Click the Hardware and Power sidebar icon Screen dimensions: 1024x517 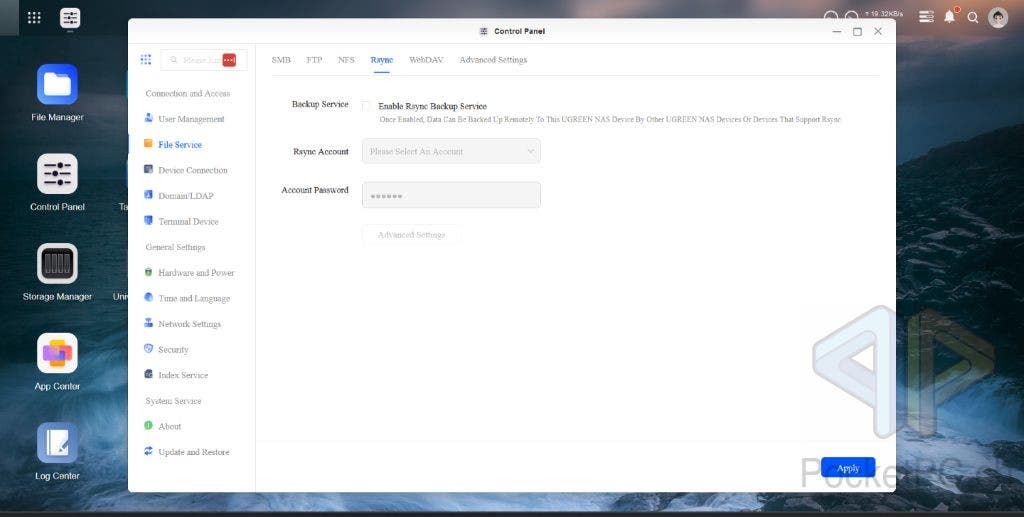(x=148, y=272)
